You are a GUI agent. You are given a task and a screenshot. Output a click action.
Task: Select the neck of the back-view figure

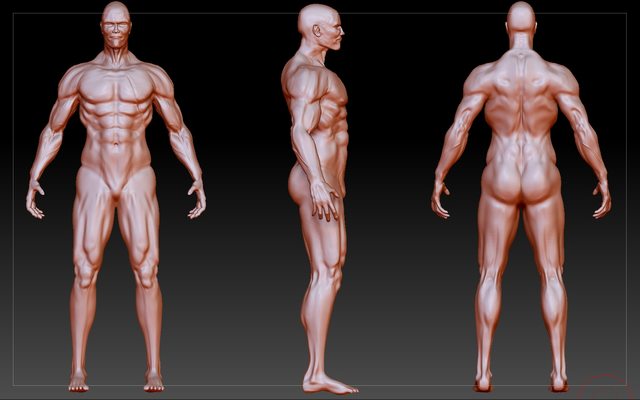(x=520, y=45)
